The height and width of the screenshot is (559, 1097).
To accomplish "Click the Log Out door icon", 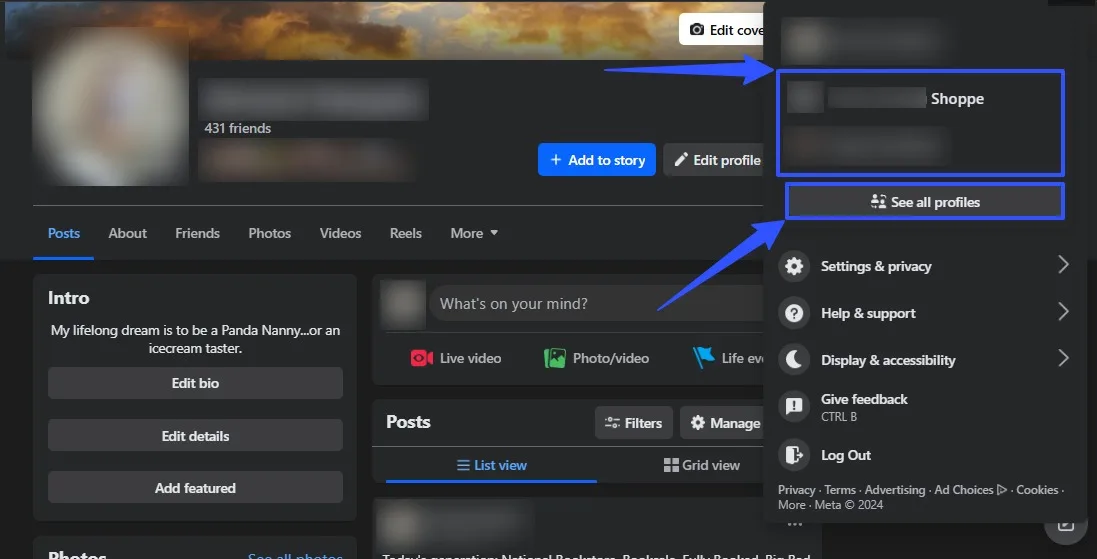I will coord(794,455).
